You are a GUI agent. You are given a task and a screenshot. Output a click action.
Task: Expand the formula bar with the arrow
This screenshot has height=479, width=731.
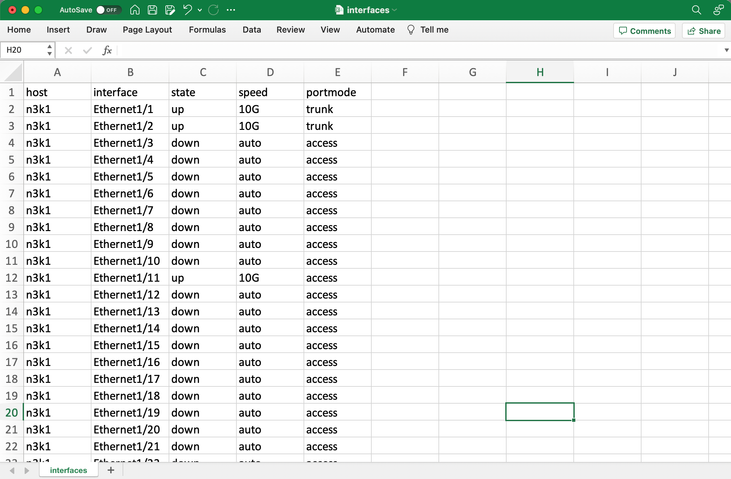726,50
